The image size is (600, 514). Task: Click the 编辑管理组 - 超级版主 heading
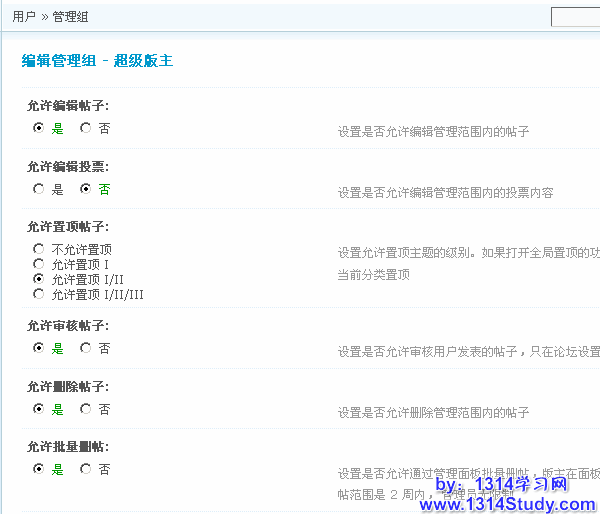point(97,61)
